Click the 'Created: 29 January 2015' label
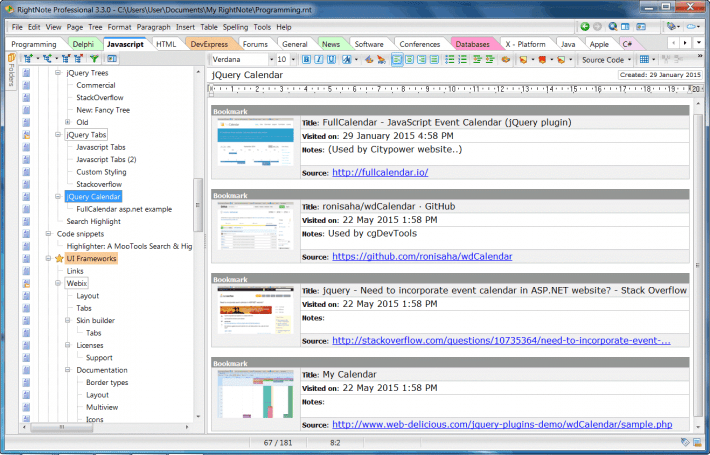This screenshot has height=455, width=710. (660, 75)
